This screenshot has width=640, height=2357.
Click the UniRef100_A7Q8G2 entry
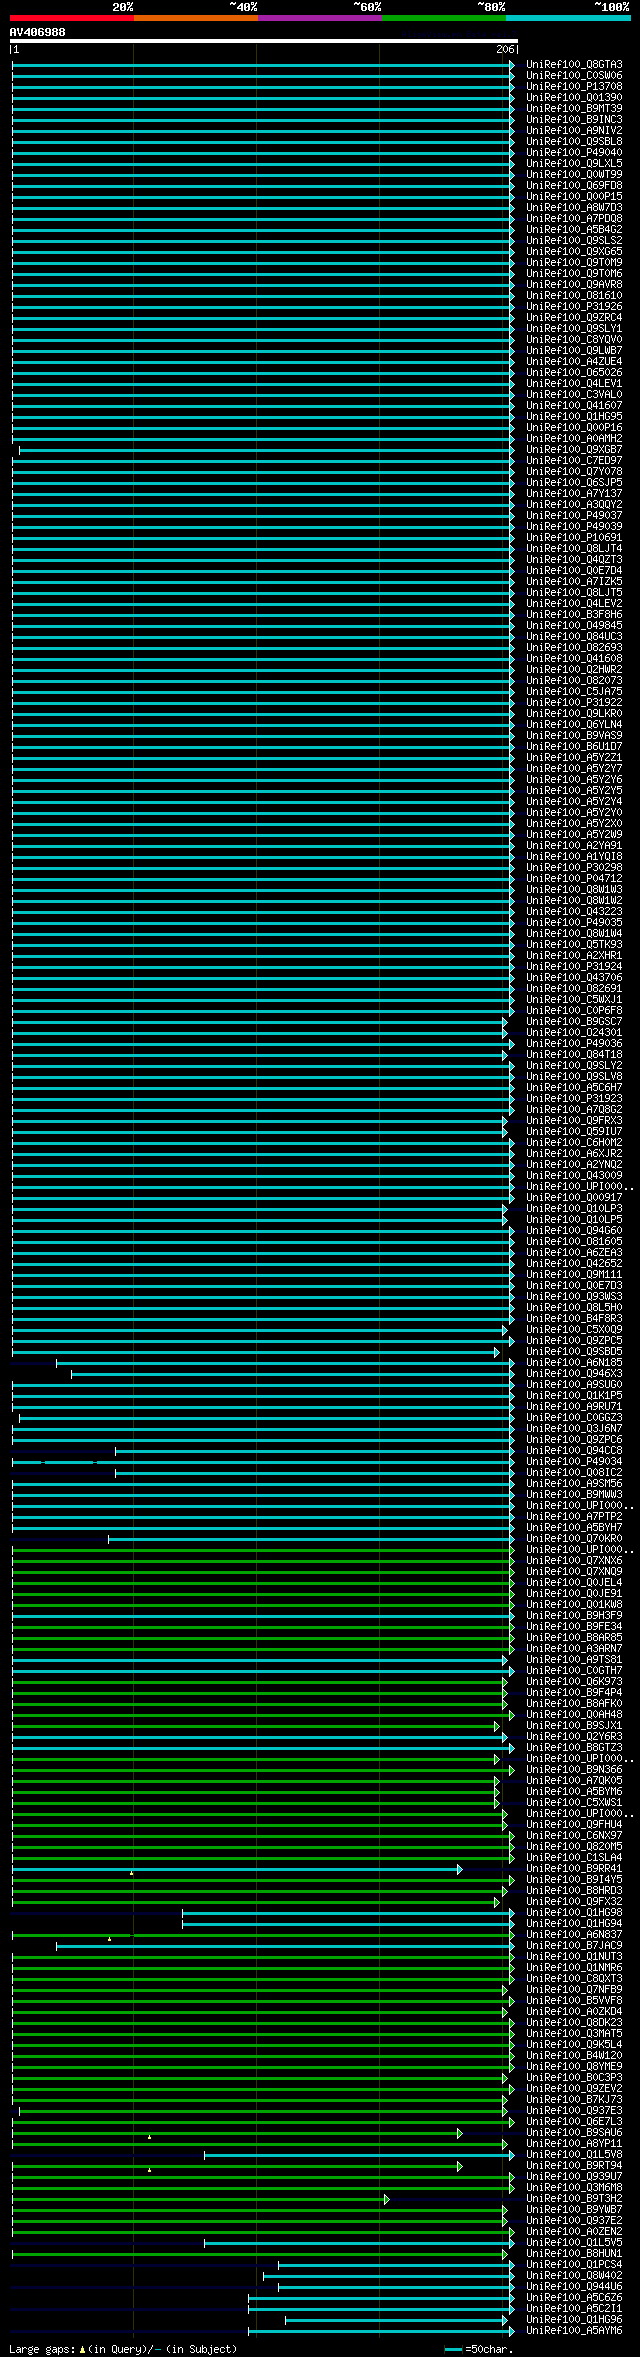(x=574, y=1110)
